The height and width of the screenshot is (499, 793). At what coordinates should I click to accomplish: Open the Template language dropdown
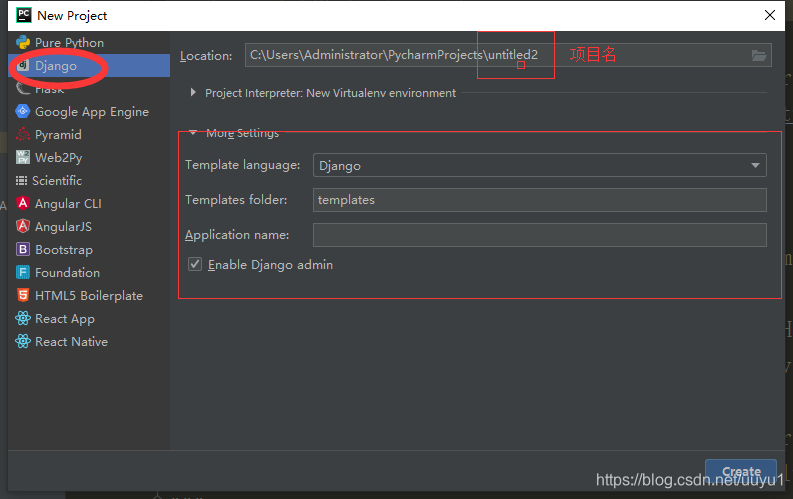tap(540, 165)
